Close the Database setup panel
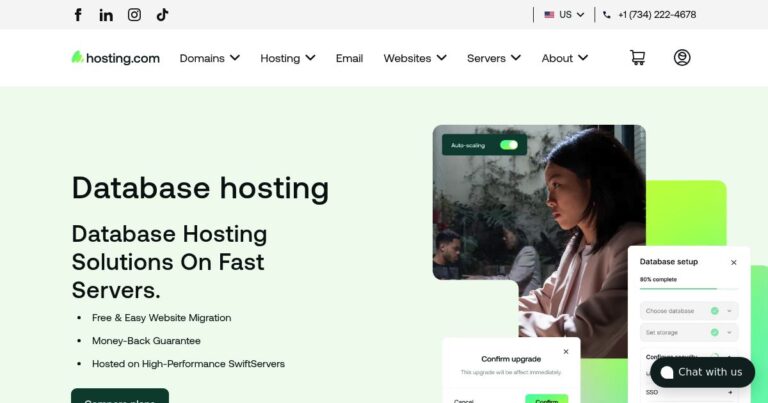Viewport: 768px width, 403px height. [733, 262]
